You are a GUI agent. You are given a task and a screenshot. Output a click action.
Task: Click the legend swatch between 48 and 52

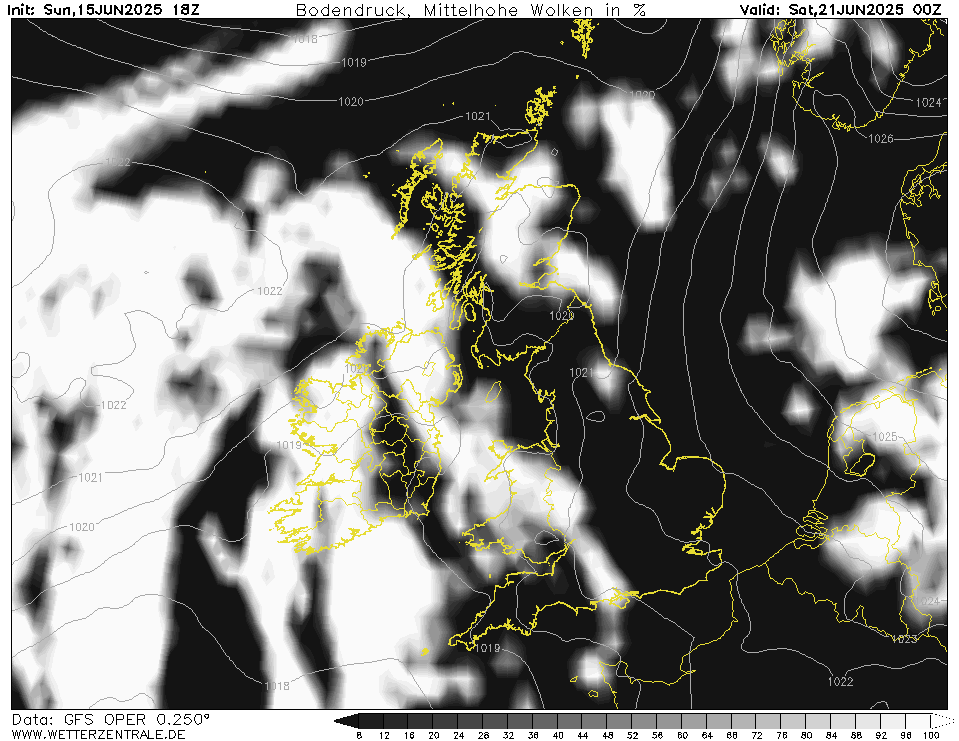point(620,721)
